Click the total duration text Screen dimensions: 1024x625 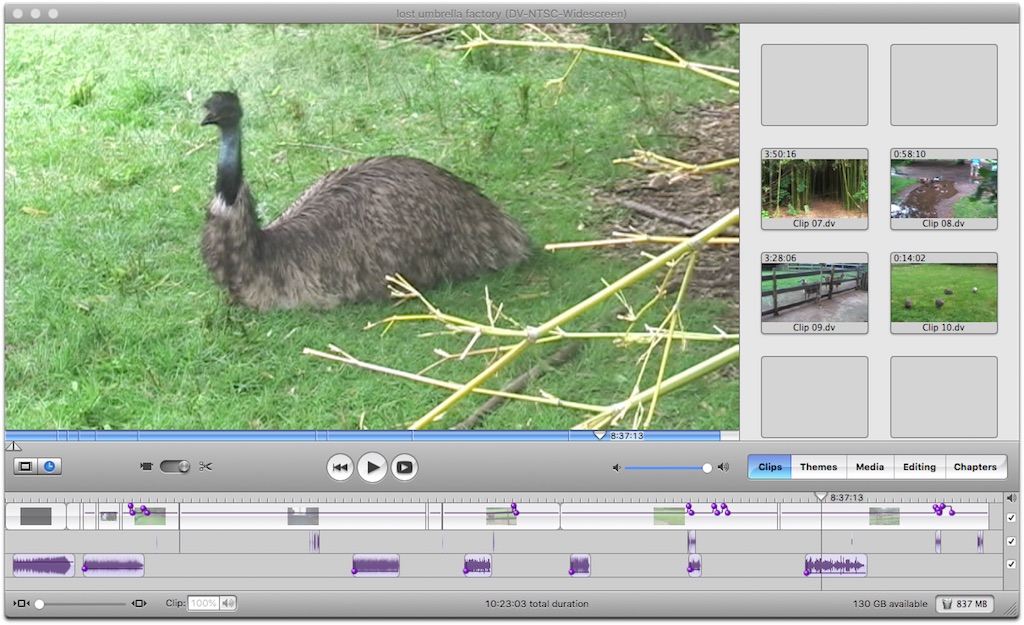[537, 604]
